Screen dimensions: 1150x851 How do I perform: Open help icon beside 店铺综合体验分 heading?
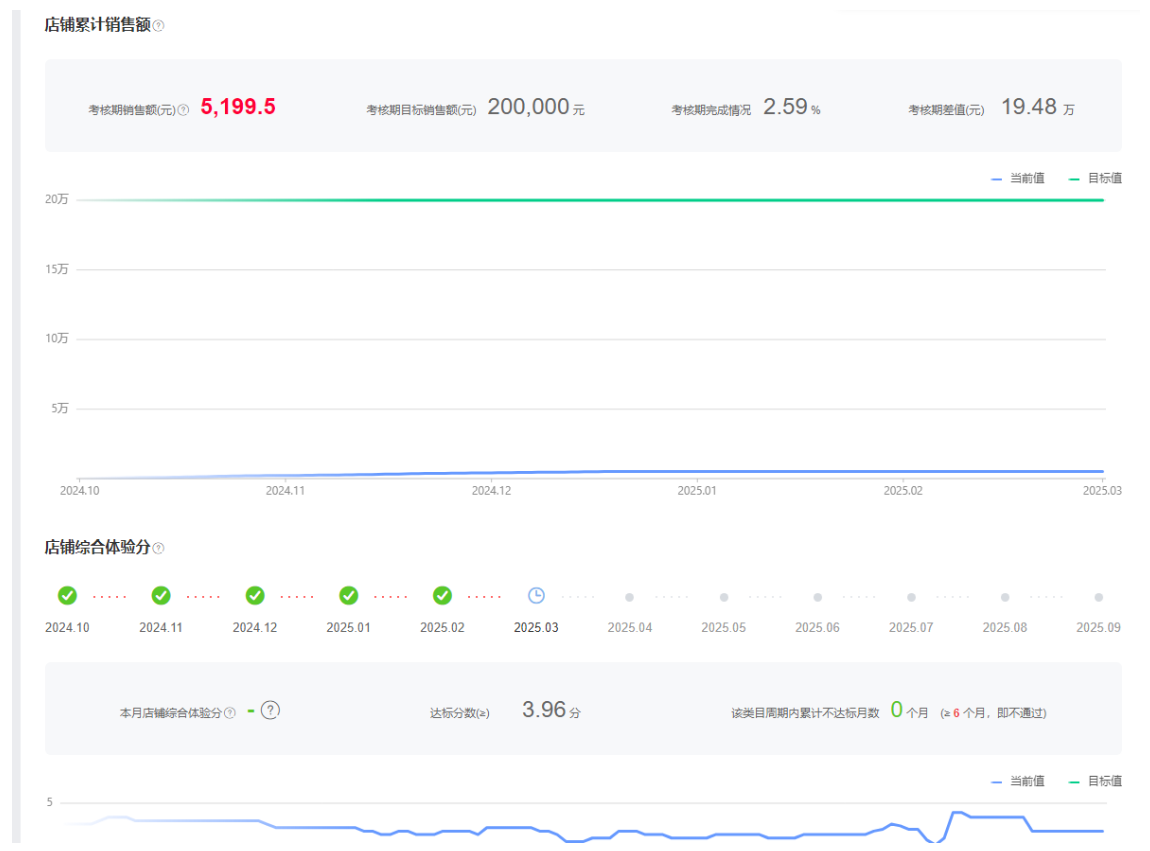click(158, 548)
